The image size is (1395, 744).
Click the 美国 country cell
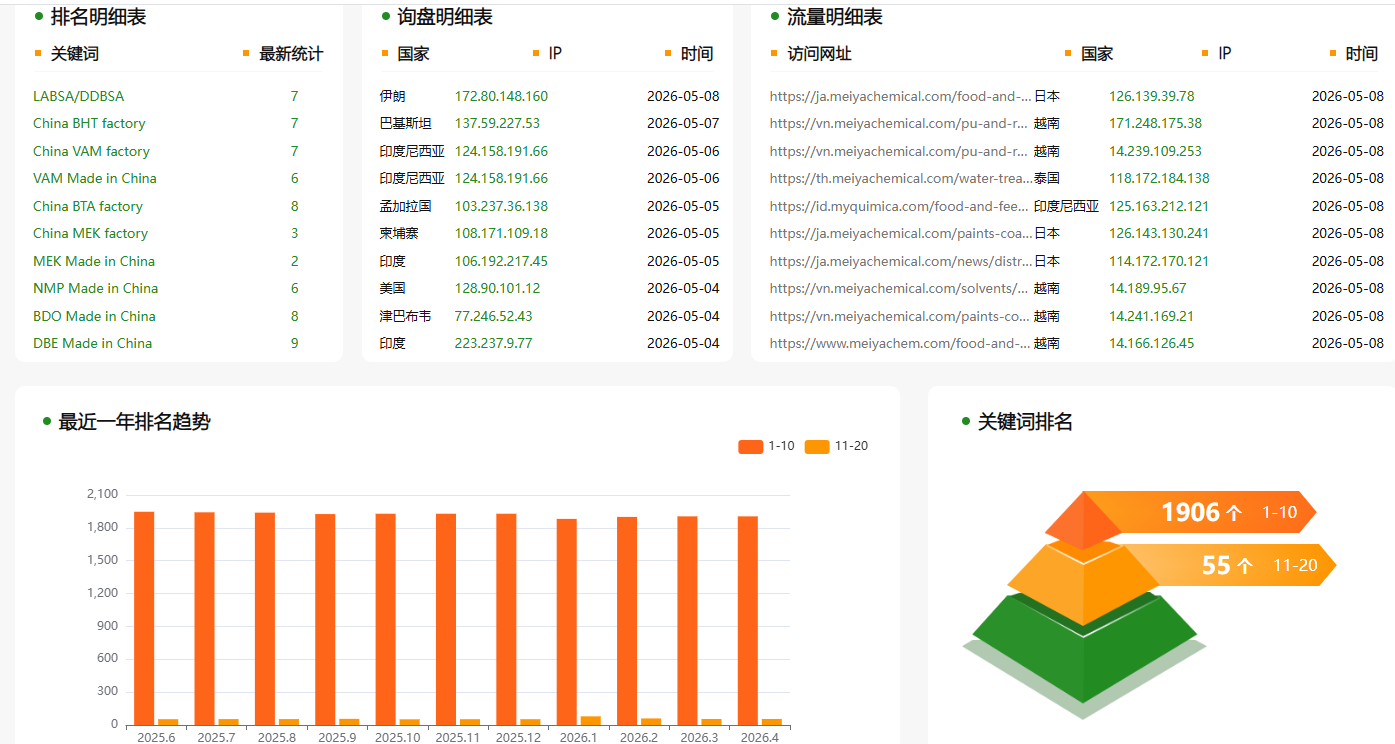(x=392, y=288)
